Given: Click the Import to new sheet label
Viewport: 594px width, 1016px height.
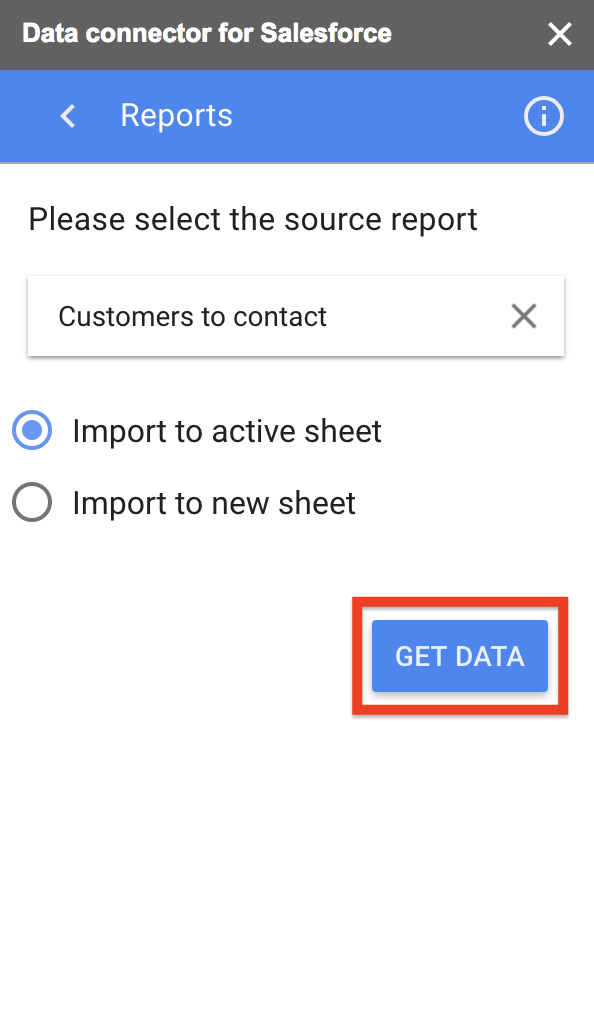Looking at the screenshot, I should pyautogui.click(x=214, y=503).
